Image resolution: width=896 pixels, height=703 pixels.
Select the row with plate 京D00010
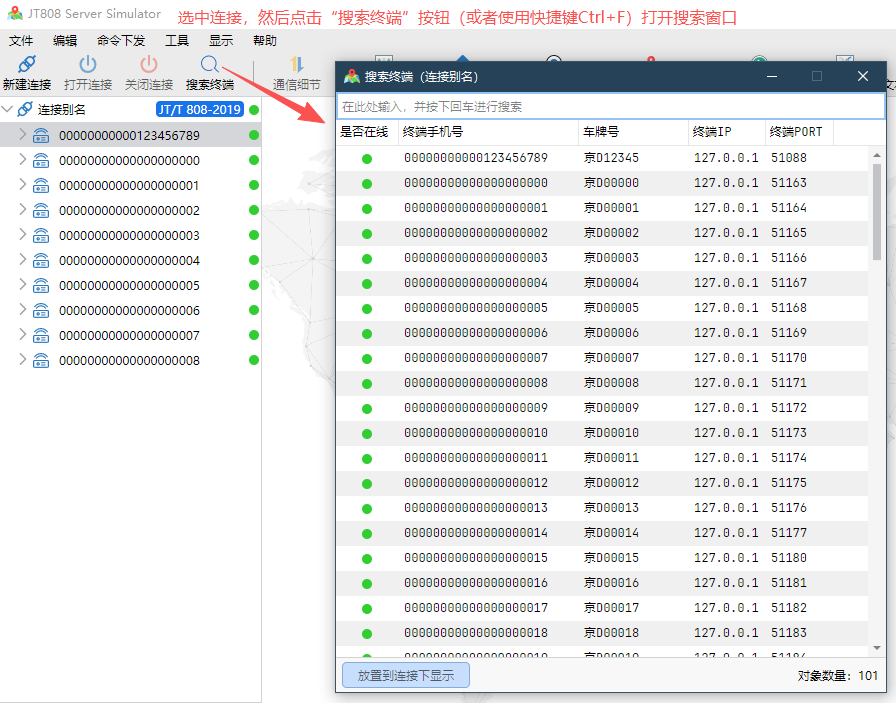[x=611, y=433]
